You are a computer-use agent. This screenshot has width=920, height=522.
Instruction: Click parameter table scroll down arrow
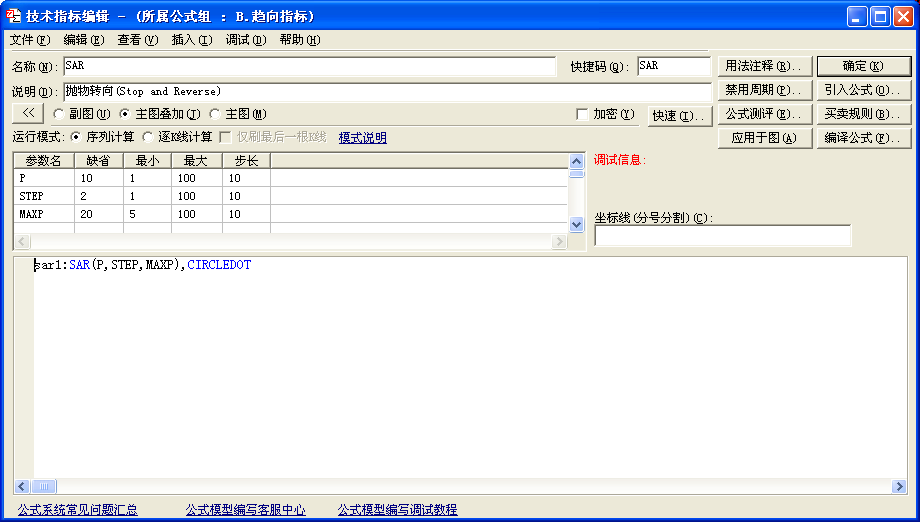[x=577, y=224]
